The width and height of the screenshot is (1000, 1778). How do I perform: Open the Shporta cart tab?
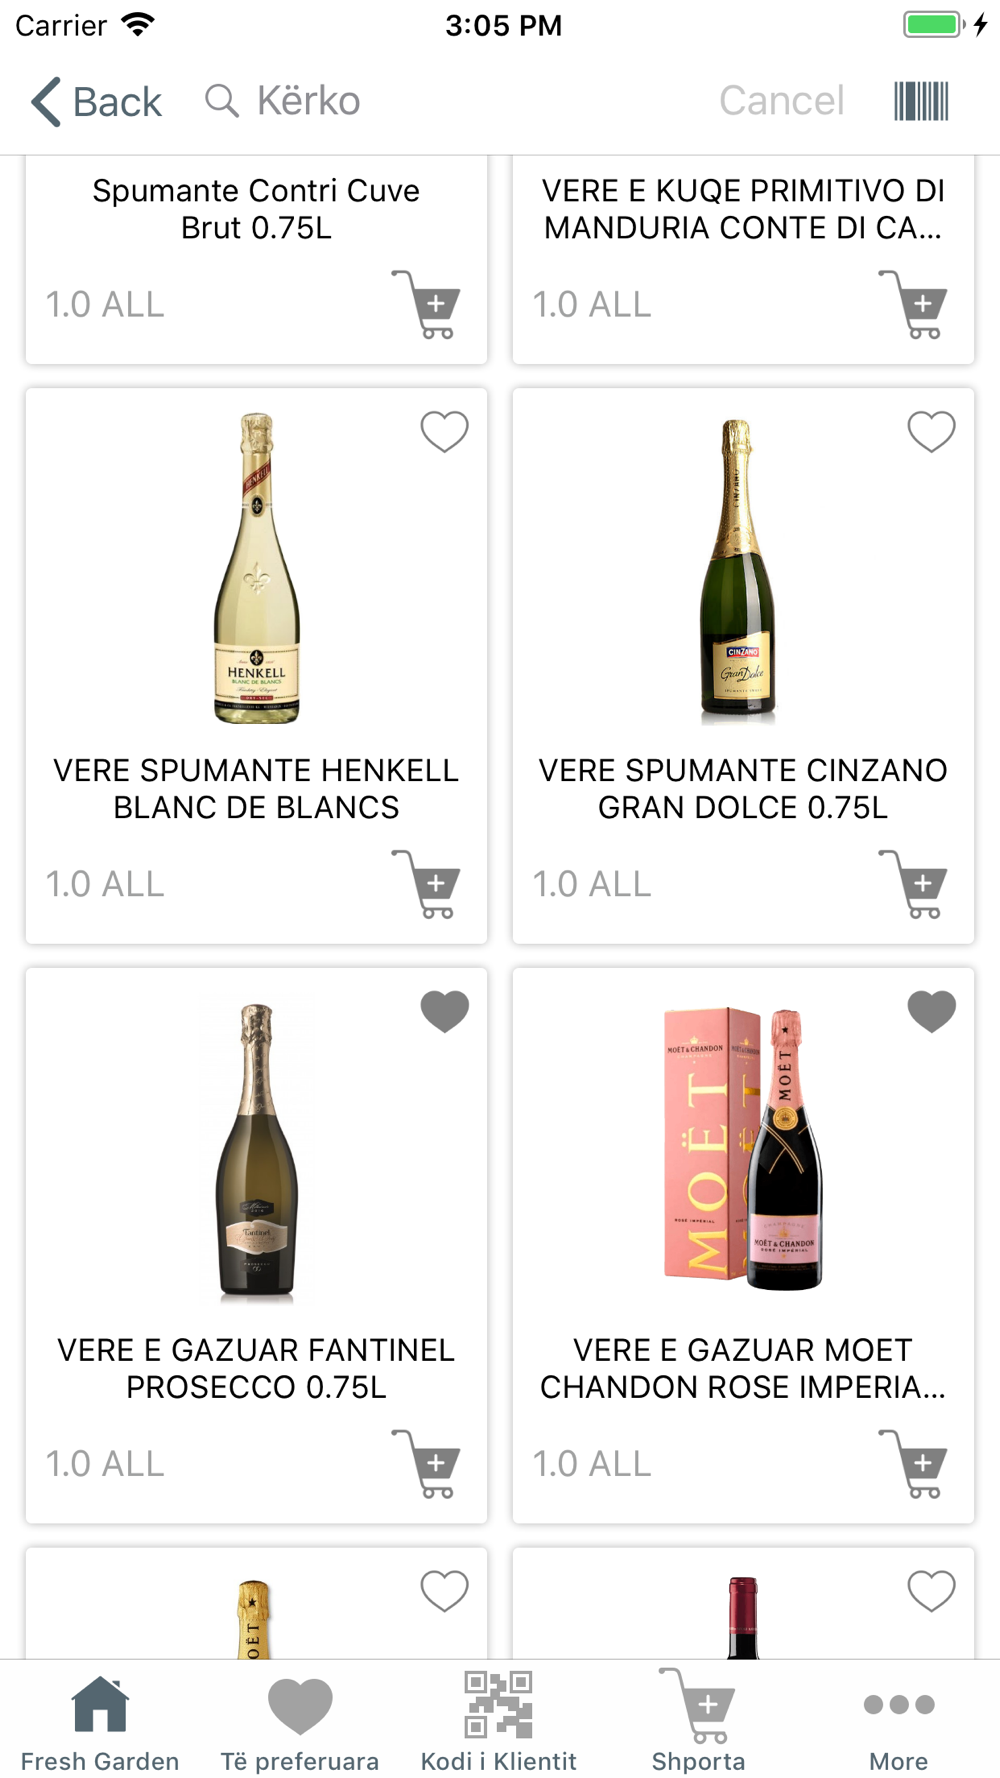click(699, 1722)
